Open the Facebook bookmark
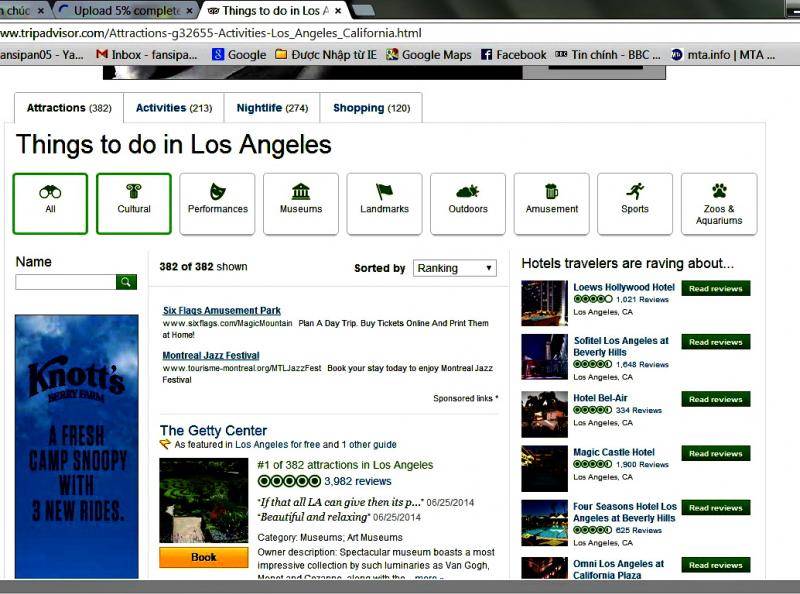The height and width of the screenshot is (594, 800). tap(514, 55)
